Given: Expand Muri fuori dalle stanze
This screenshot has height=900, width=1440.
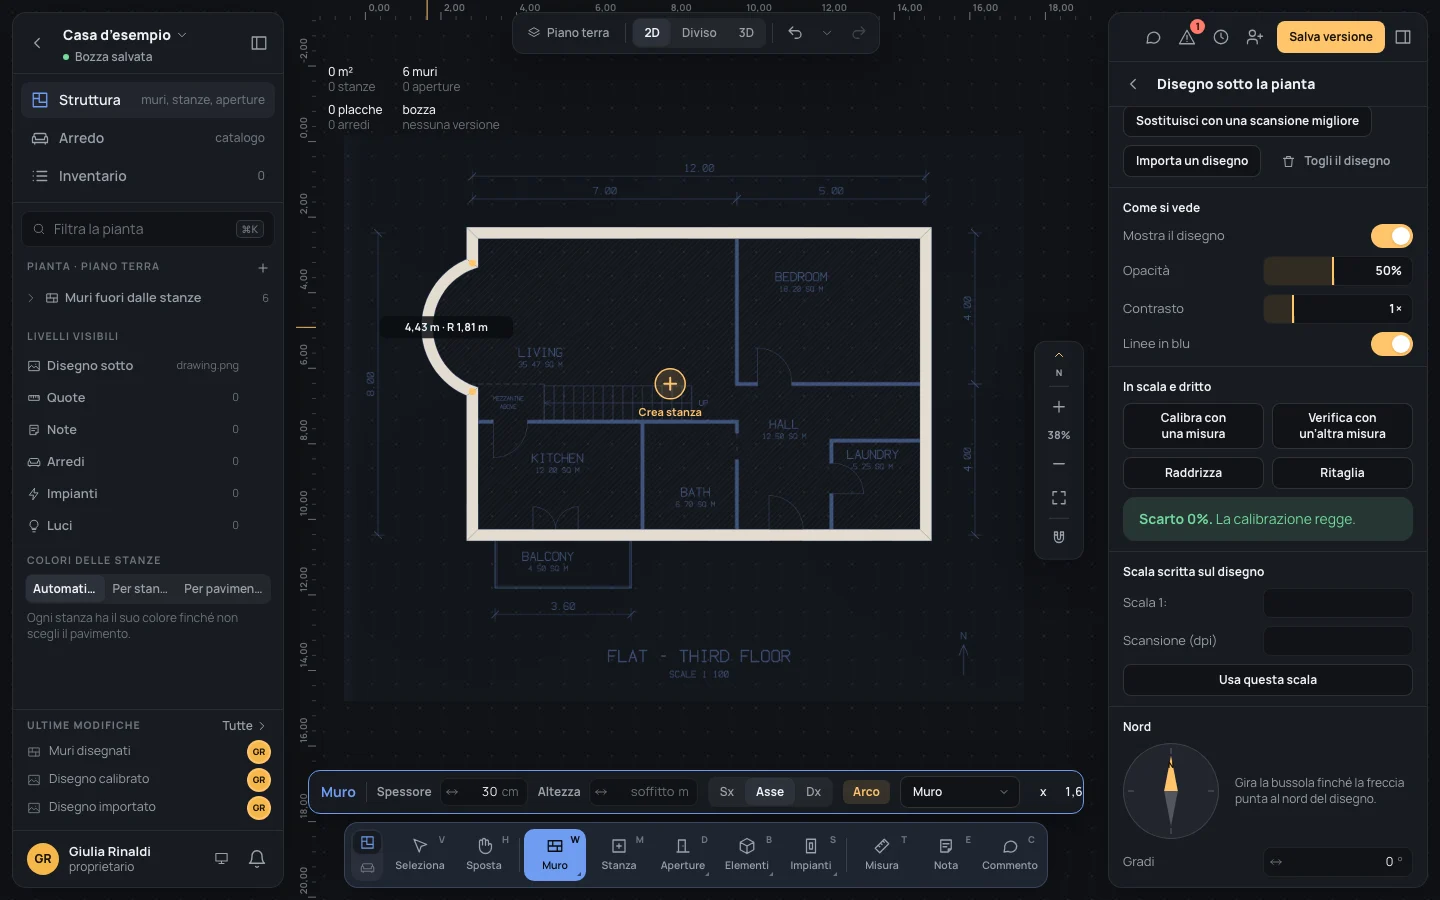Looking at the screenshot, I should (x=31, y=298).
